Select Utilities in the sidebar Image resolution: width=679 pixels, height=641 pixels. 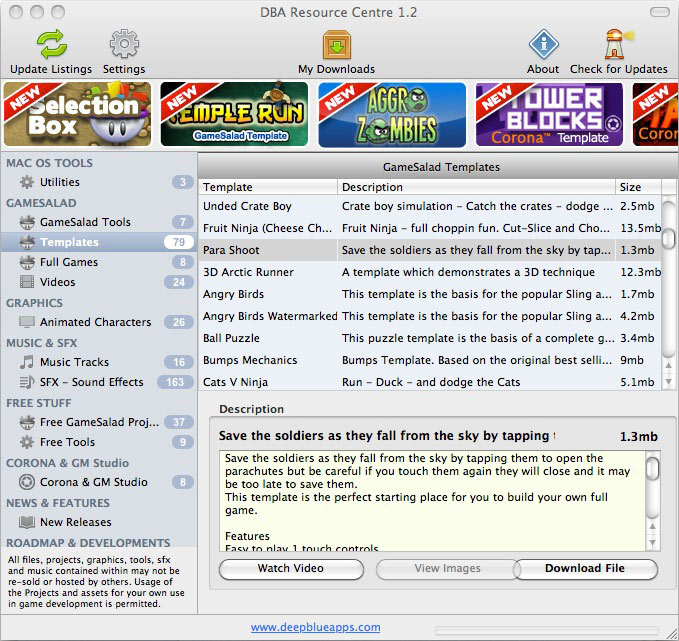pyautogui.click(x=98, y=182)
